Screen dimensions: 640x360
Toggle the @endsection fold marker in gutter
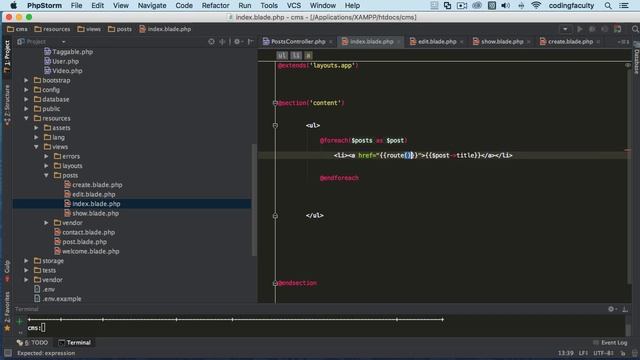click(x=275, y=283)
